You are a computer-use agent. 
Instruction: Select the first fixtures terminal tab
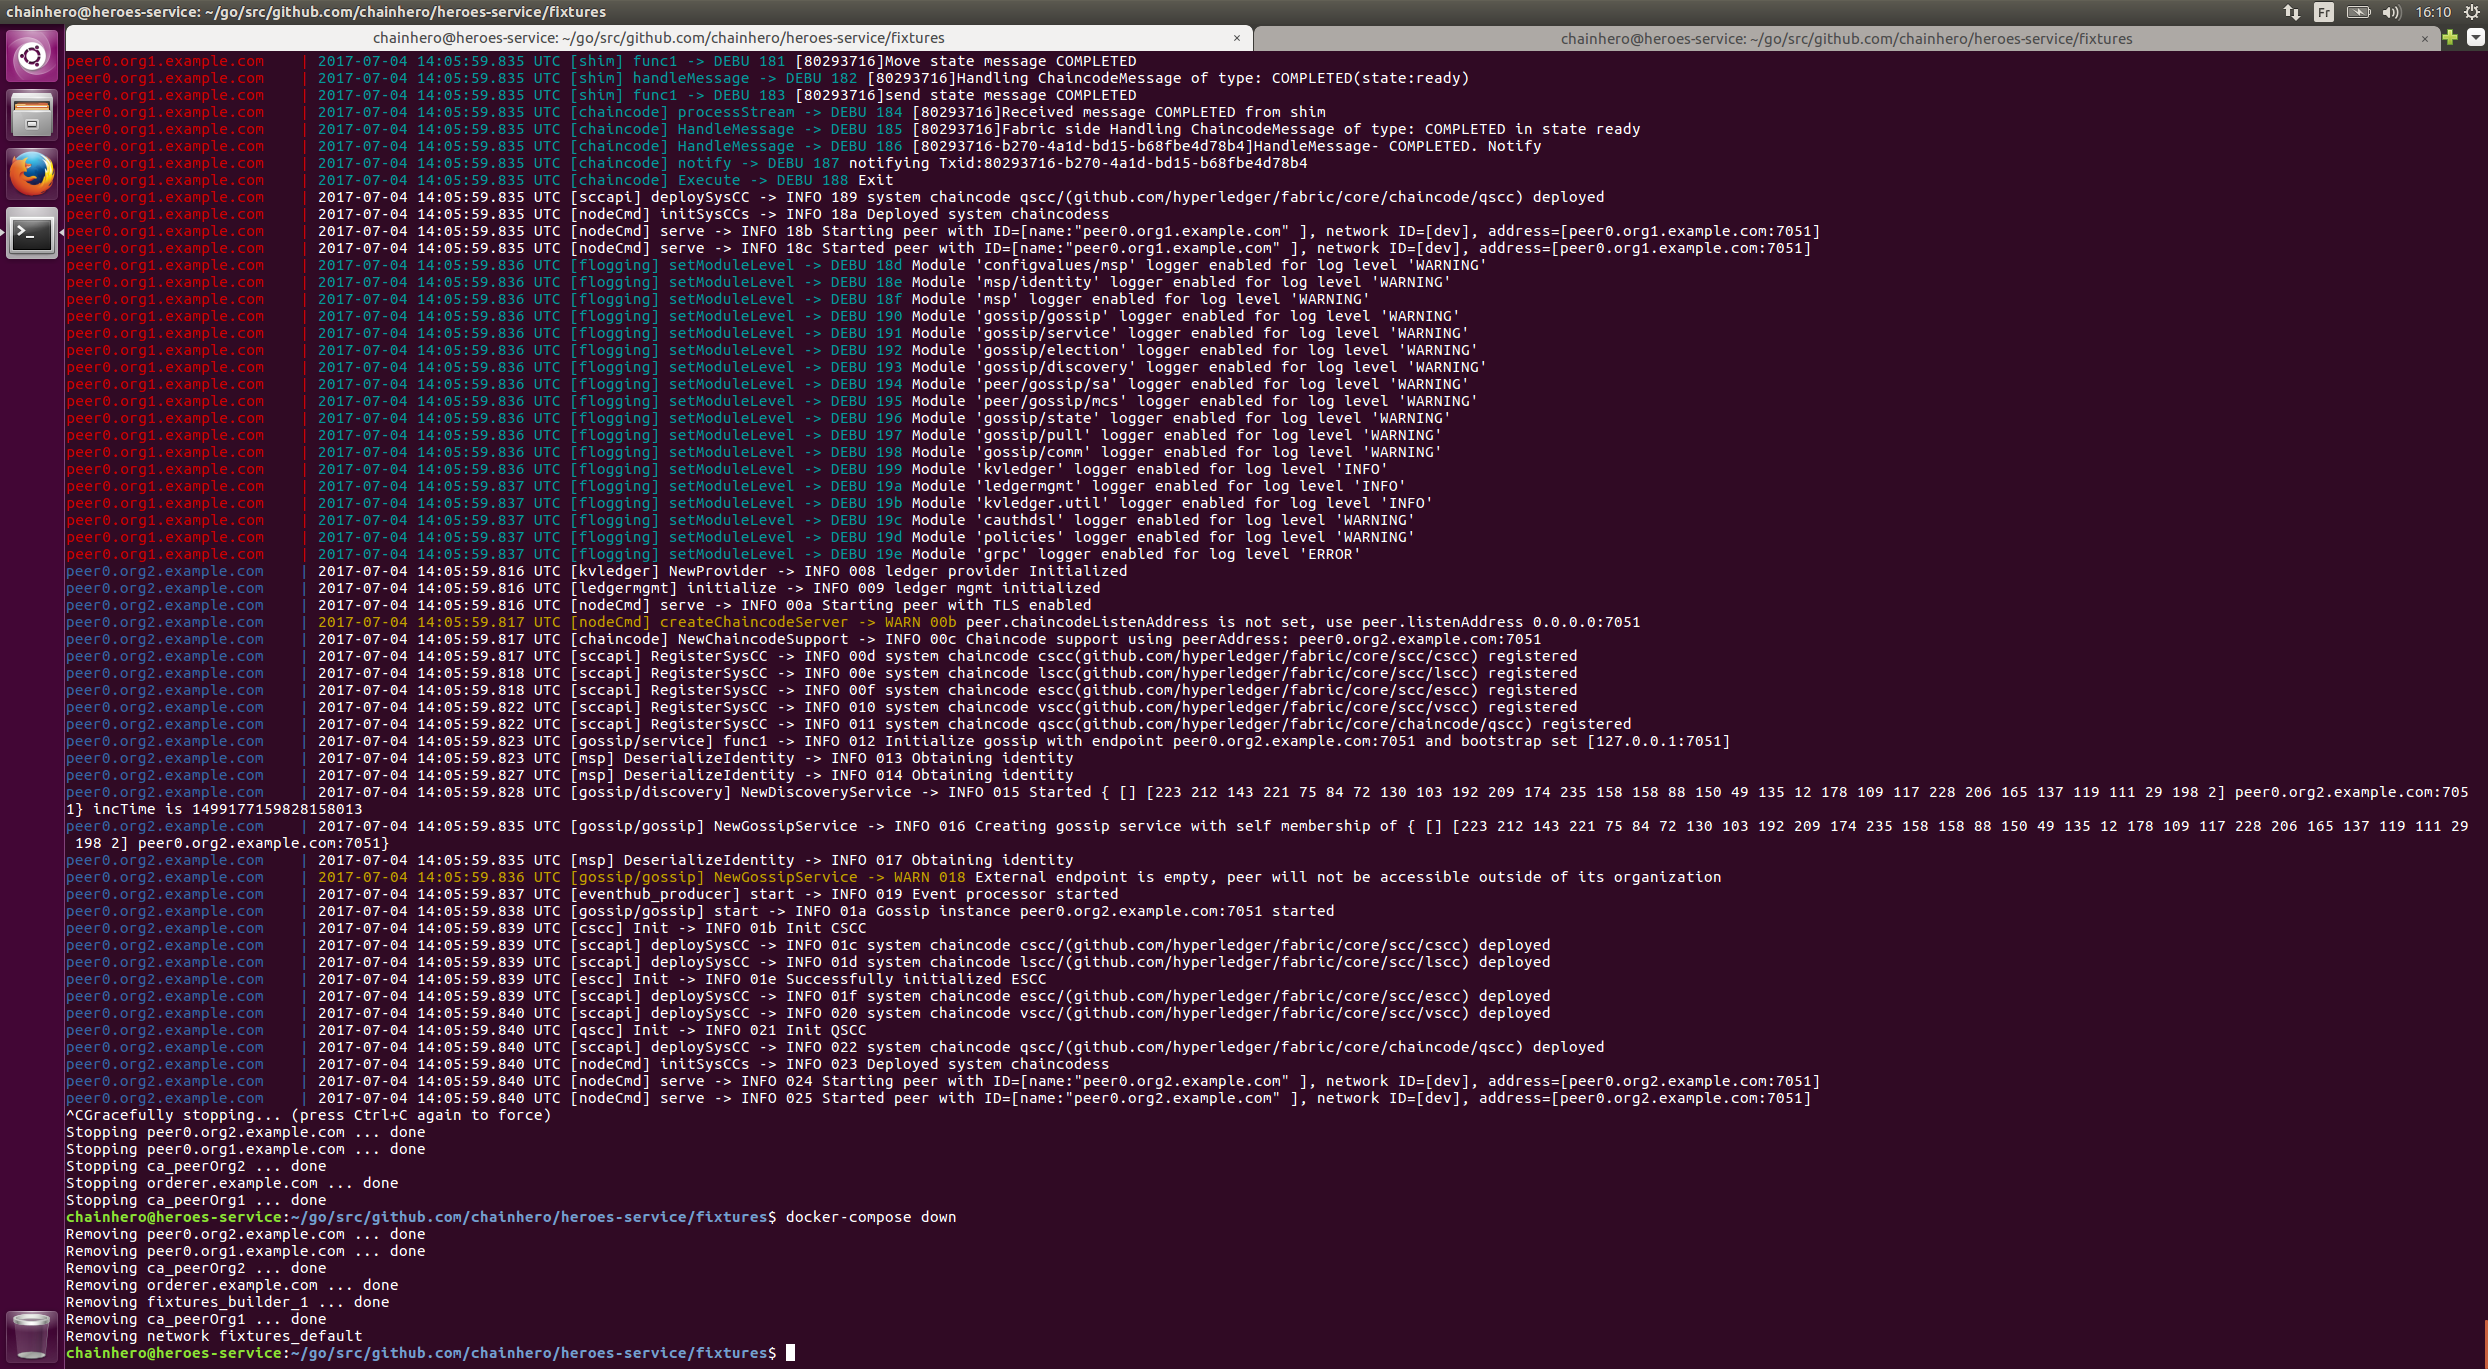pyautogui.click(x=658, y=38)
